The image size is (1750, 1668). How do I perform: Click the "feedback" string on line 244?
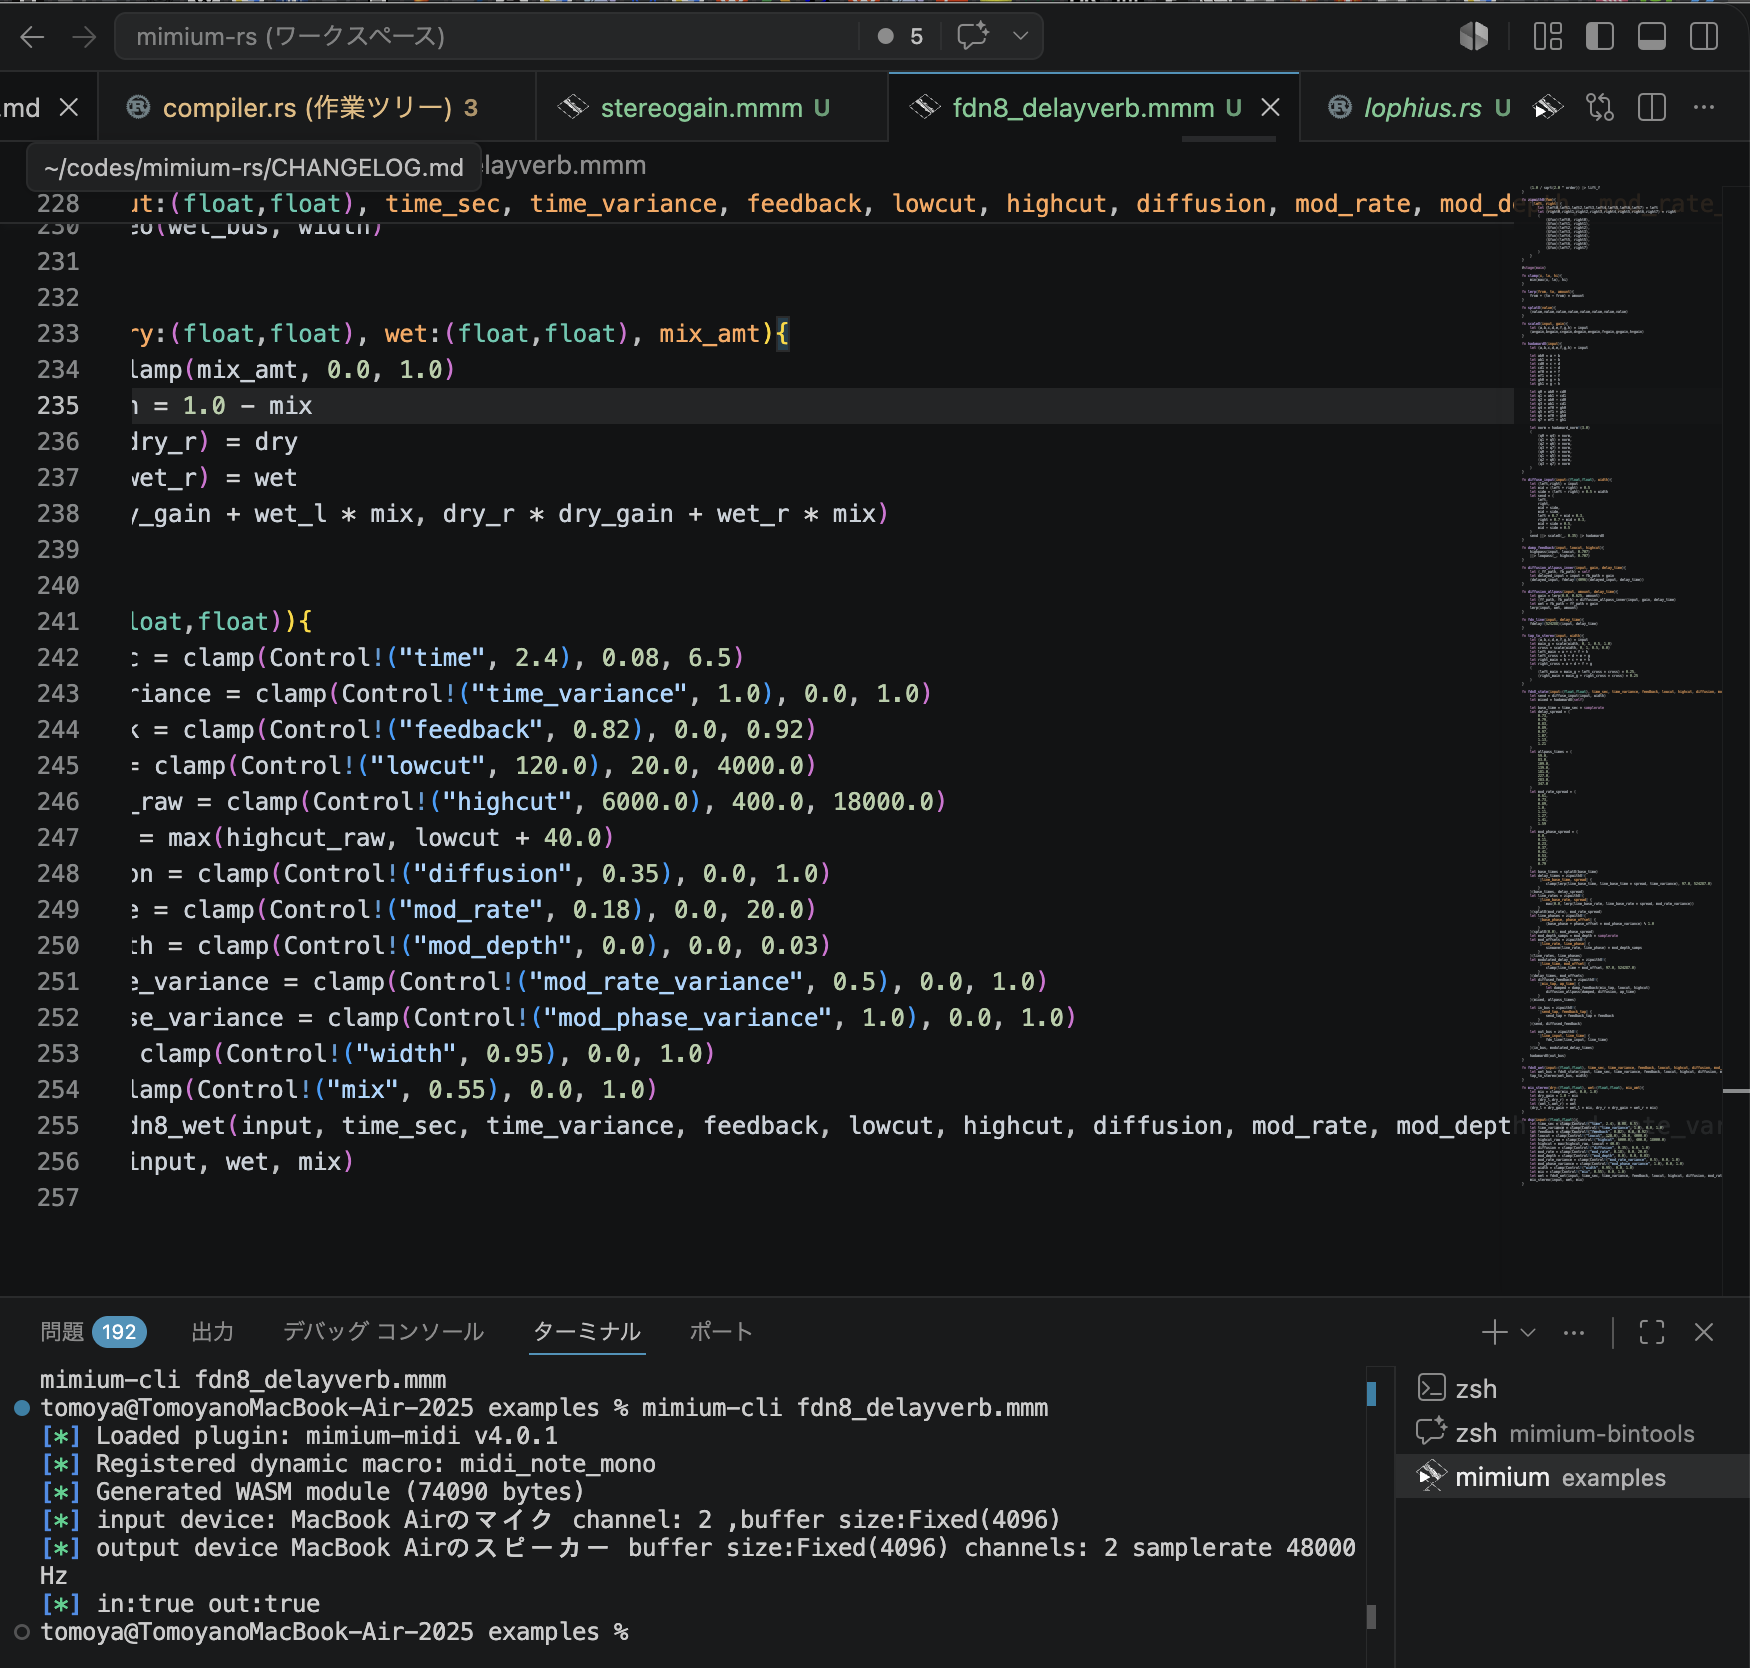coord(472,730)
